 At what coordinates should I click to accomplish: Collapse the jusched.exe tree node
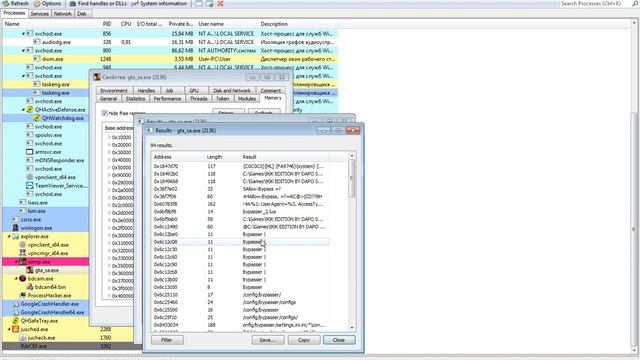pos(9,329)
